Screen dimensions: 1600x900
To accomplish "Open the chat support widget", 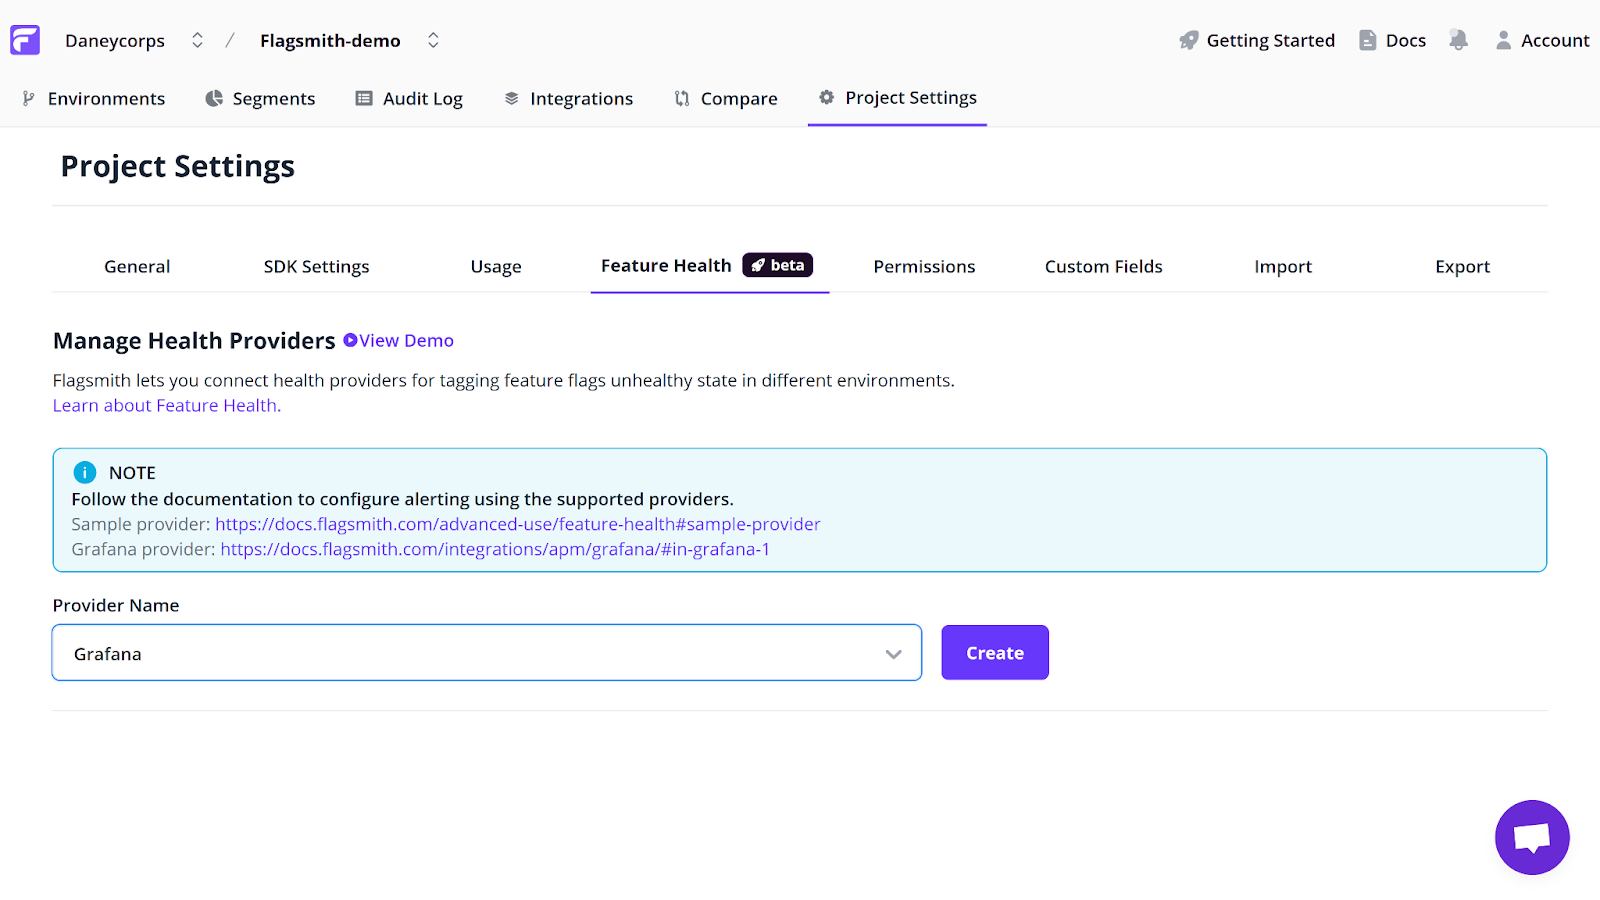I will click(x=1532, y=837).
